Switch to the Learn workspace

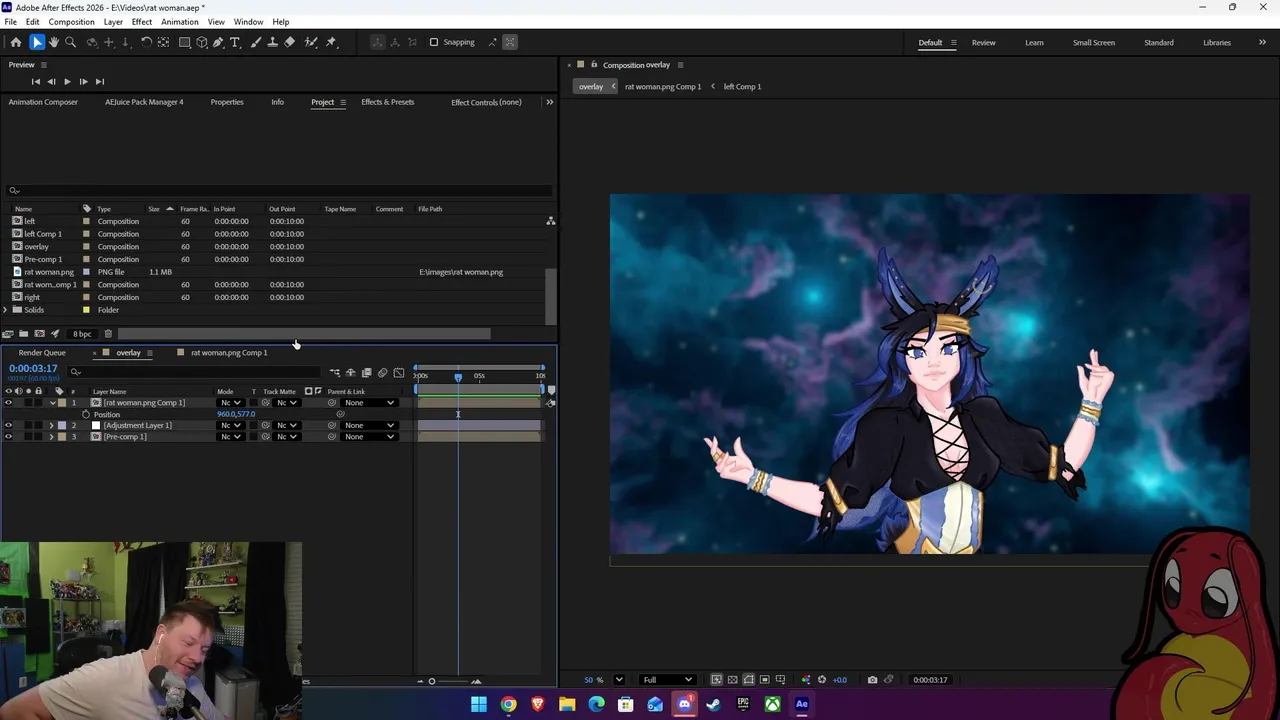pyautogui.click(x=1034, y=43)
